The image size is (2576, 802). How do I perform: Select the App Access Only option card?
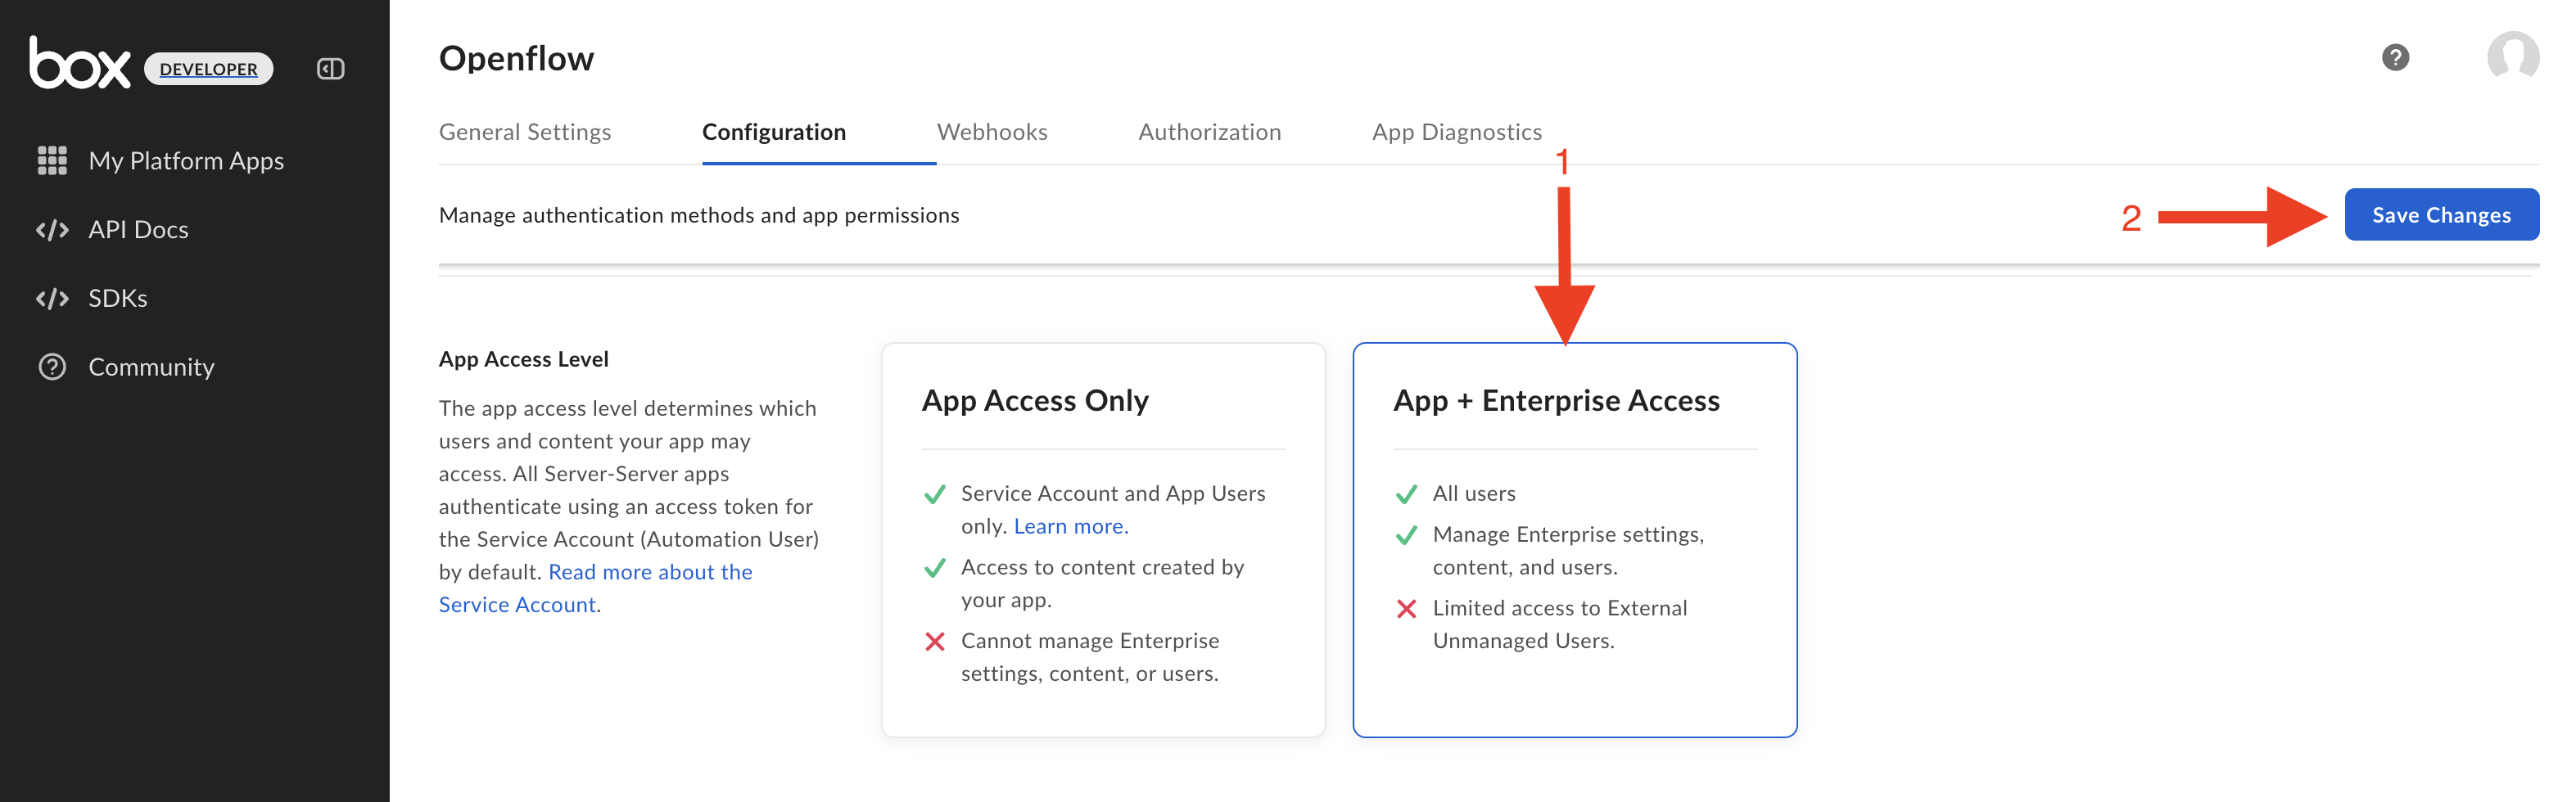[1103, 539]
